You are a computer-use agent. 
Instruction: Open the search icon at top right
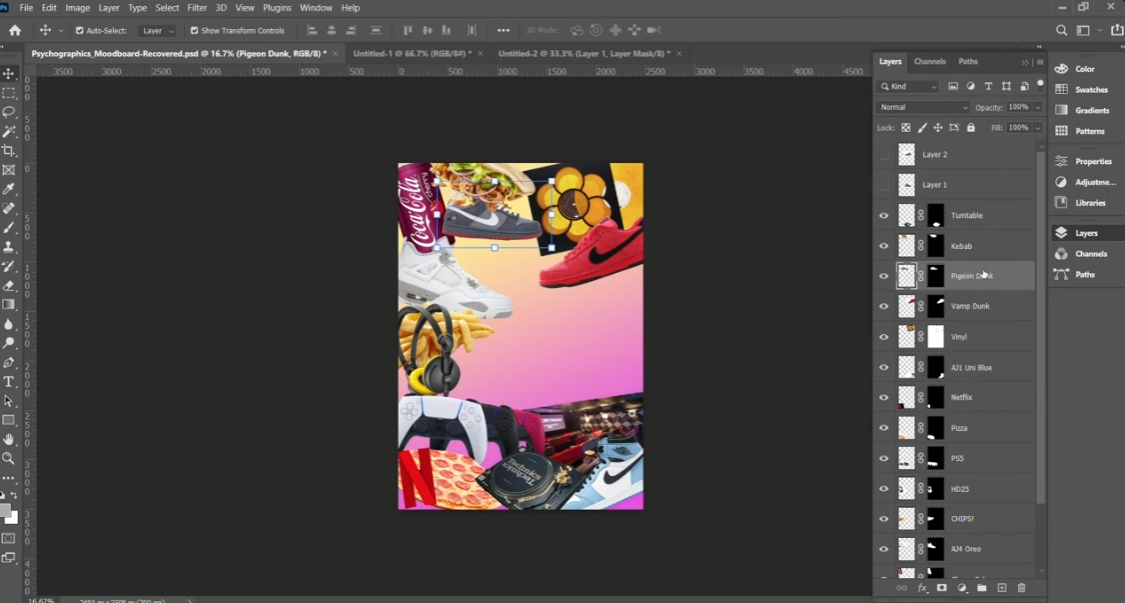click(x=1061, y=30)
